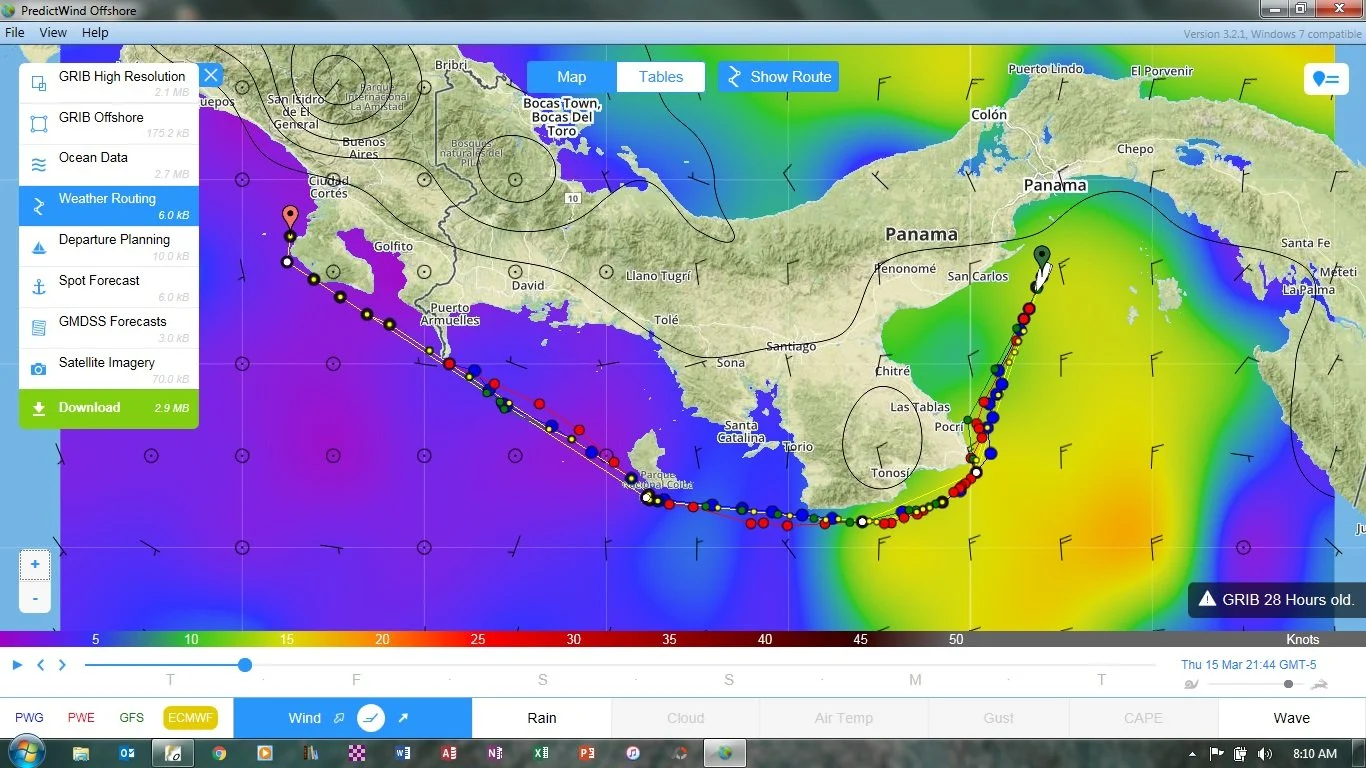Open the GMDSS Forecasts item
This screenshot has height=768, width=1366.
[x=109, y=329]
